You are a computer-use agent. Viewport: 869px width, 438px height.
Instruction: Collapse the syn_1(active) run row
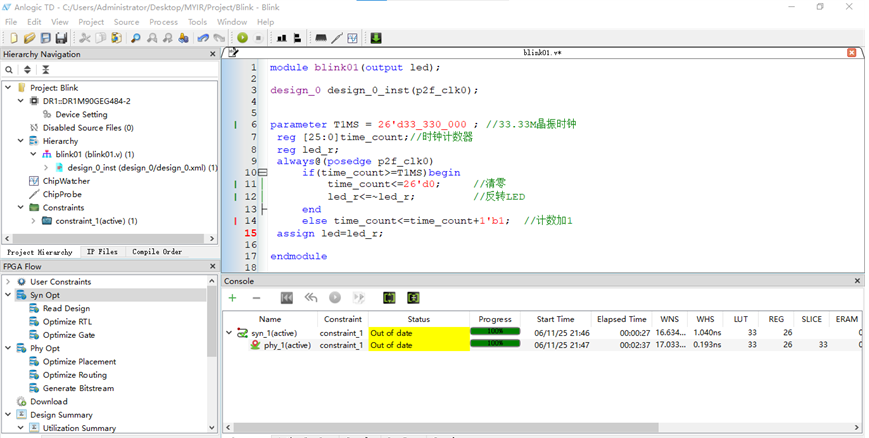[x=229, y=333]
